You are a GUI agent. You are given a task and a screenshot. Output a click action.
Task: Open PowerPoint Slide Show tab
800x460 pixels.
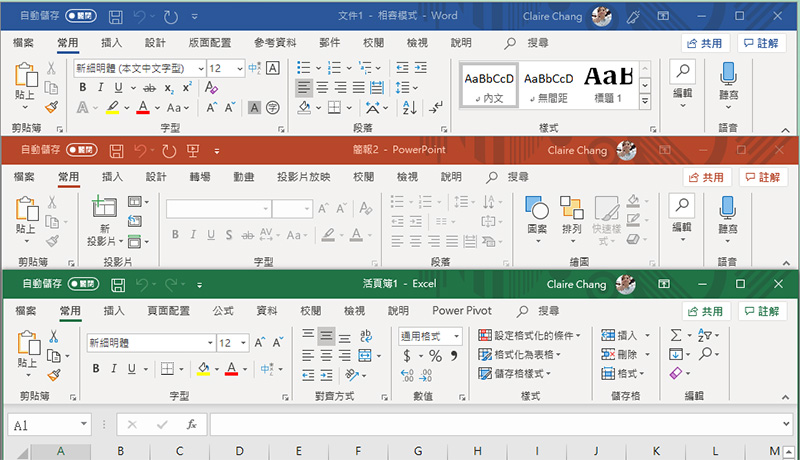(304, 177)
